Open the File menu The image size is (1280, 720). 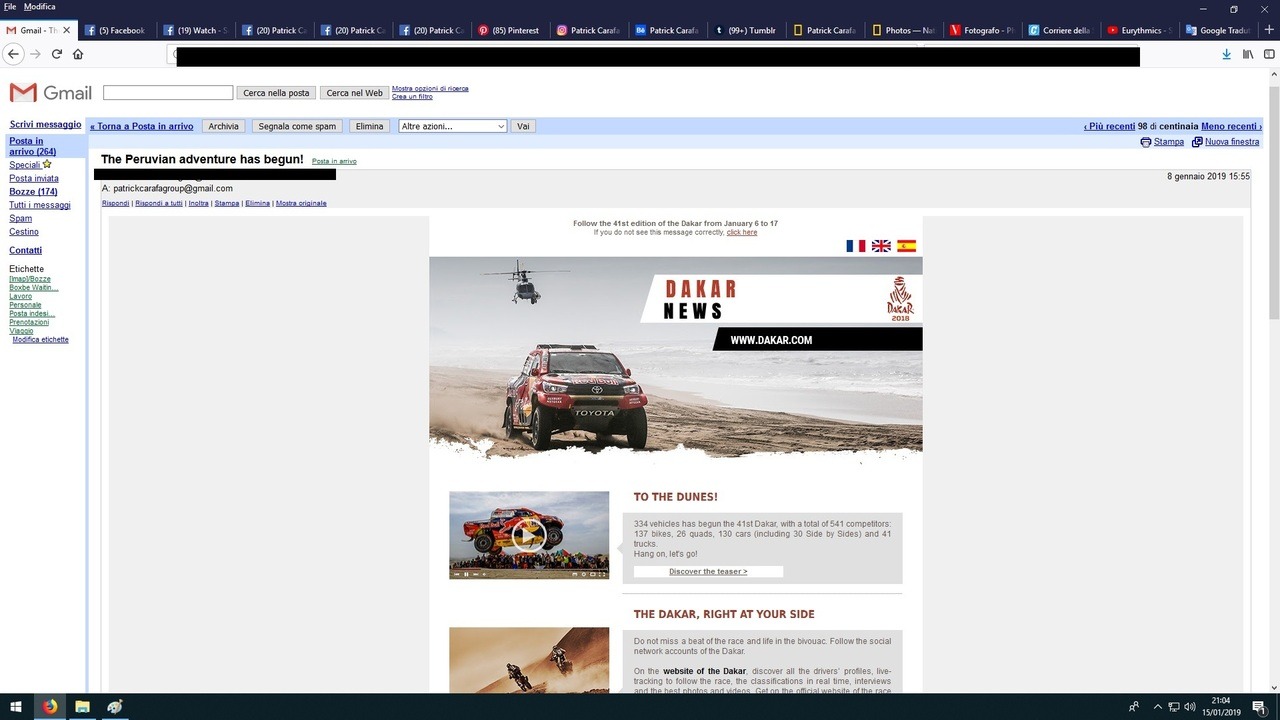pos(10,7)
